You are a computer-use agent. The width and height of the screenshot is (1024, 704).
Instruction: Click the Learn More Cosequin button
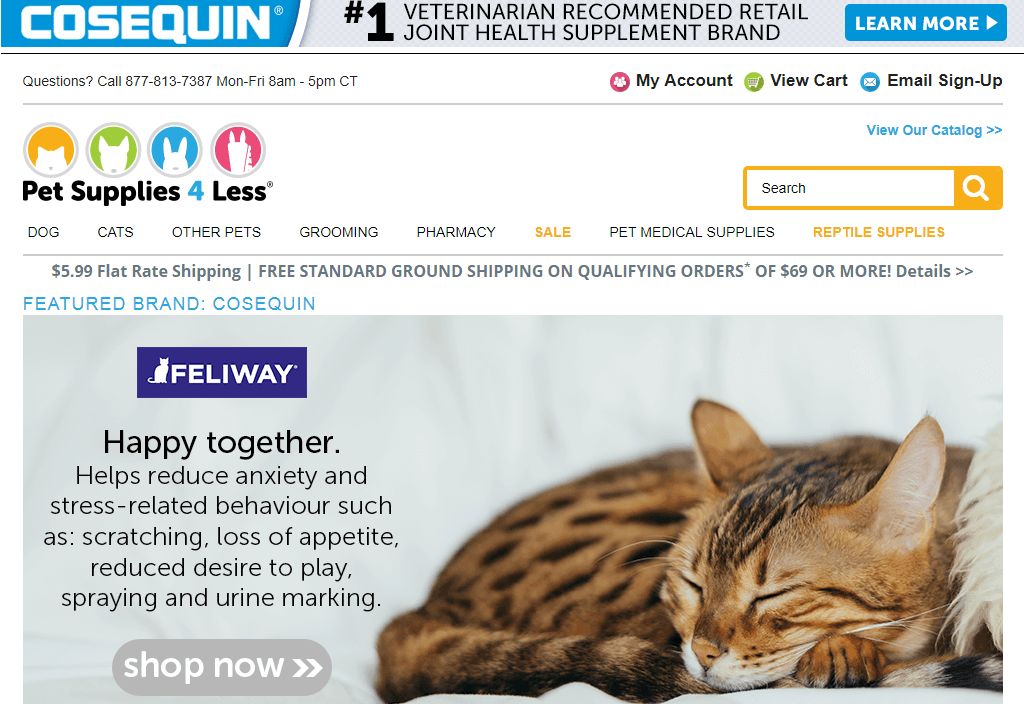pyautogui.click(x=925, y=23)
